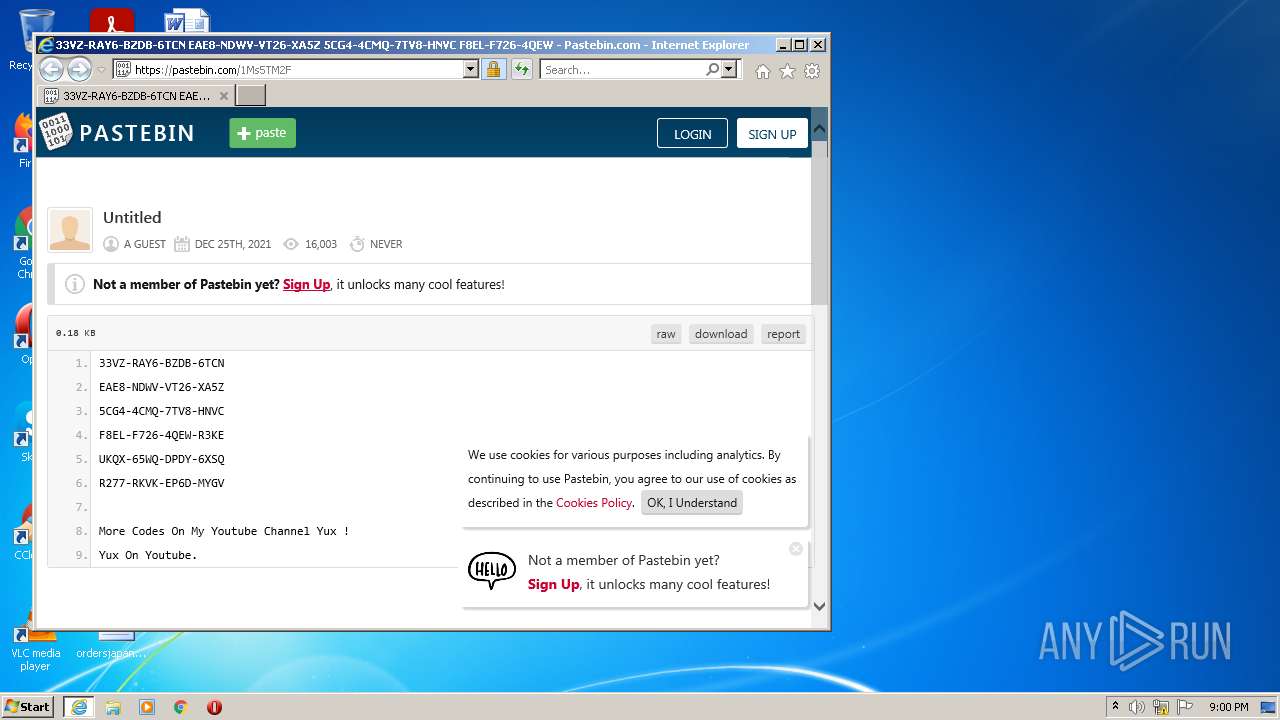Click the SIGN UP button
The width and height of the screenshot is (1280, 720).
pos(772,133)
